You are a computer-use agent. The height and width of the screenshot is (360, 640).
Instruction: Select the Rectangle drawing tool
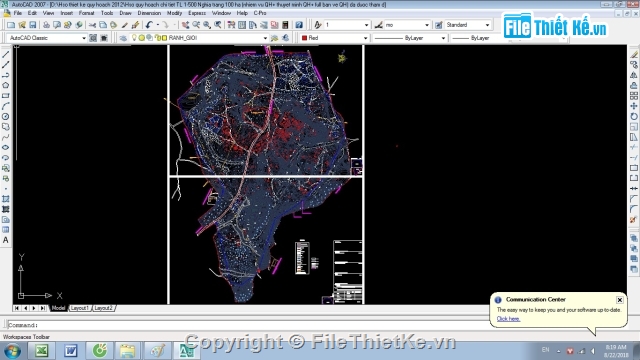[x=6, y=96]
